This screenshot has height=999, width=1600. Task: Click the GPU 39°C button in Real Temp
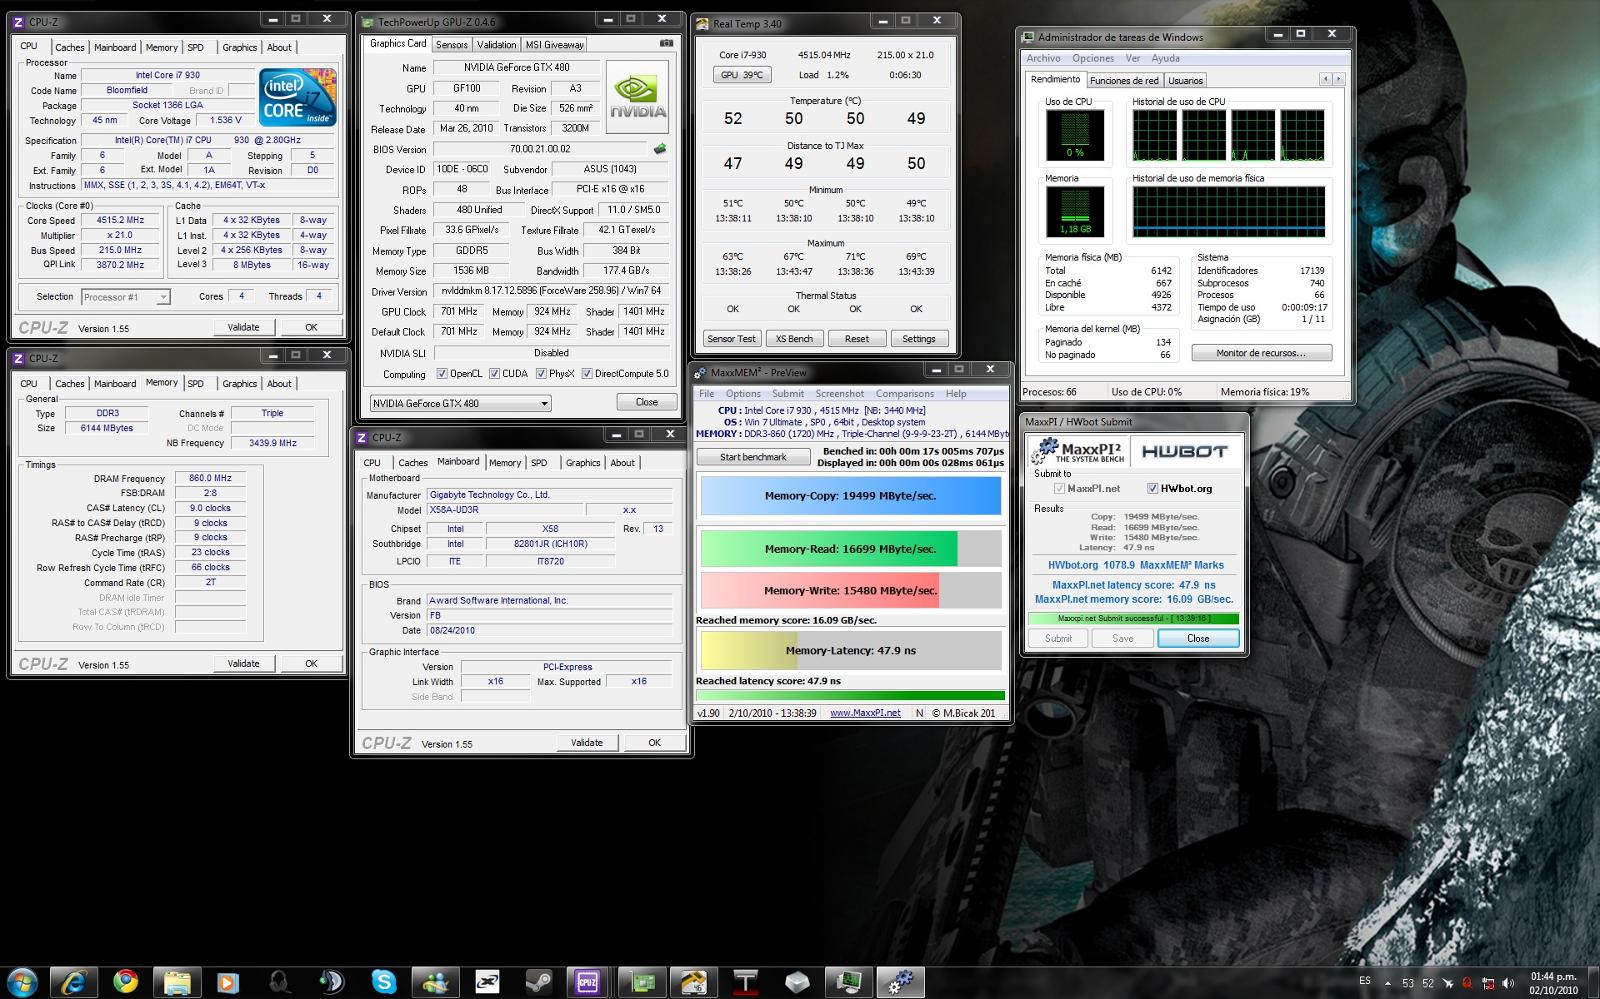click(x=741, y=75)
